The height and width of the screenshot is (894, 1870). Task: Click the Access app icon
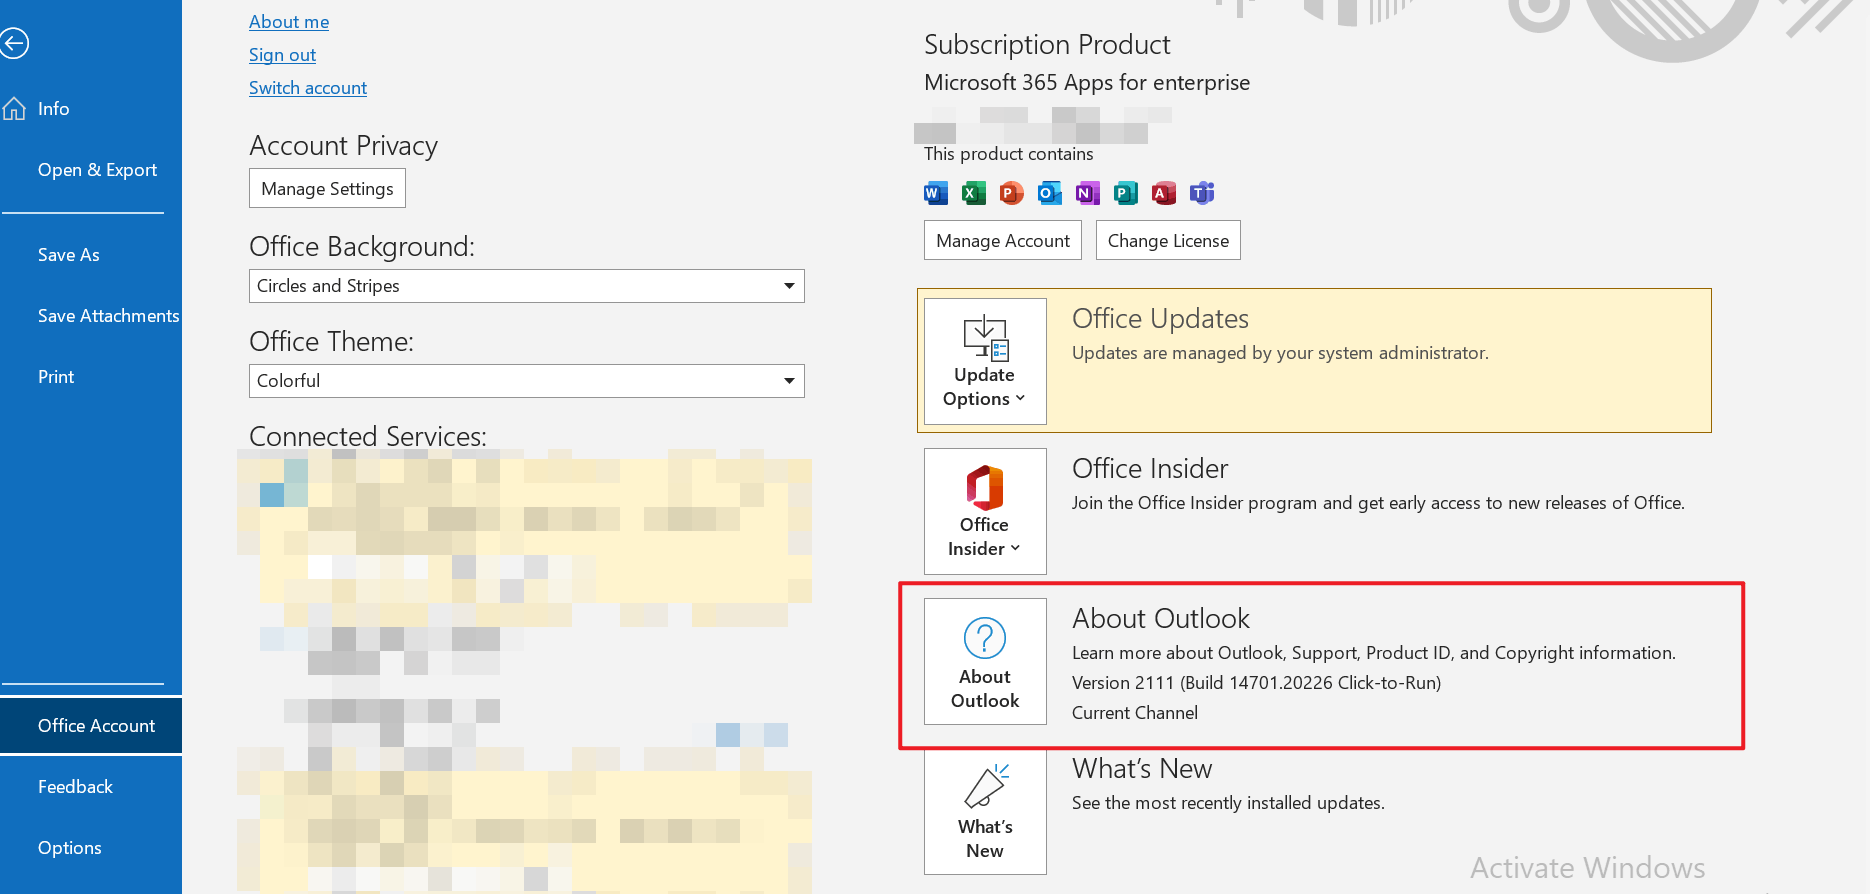1164,193
